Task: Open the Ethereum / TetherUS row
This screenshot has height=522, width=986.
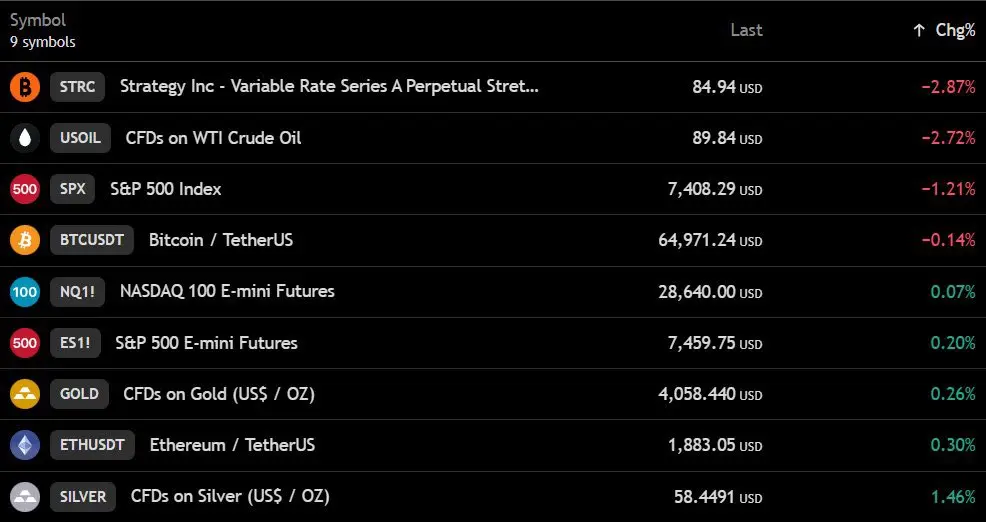Action: click(493, 445)
